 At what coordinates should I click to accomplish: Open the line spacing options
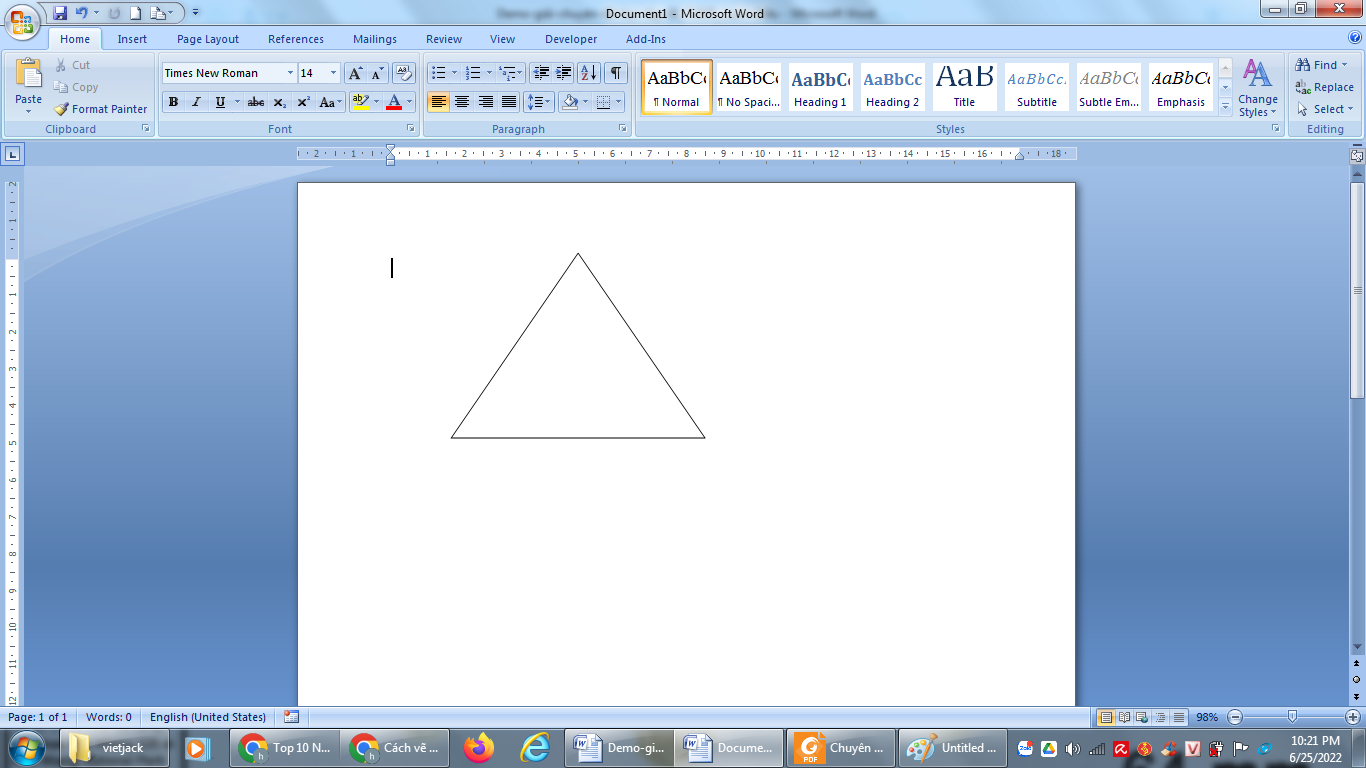click(x=539, y=102)
